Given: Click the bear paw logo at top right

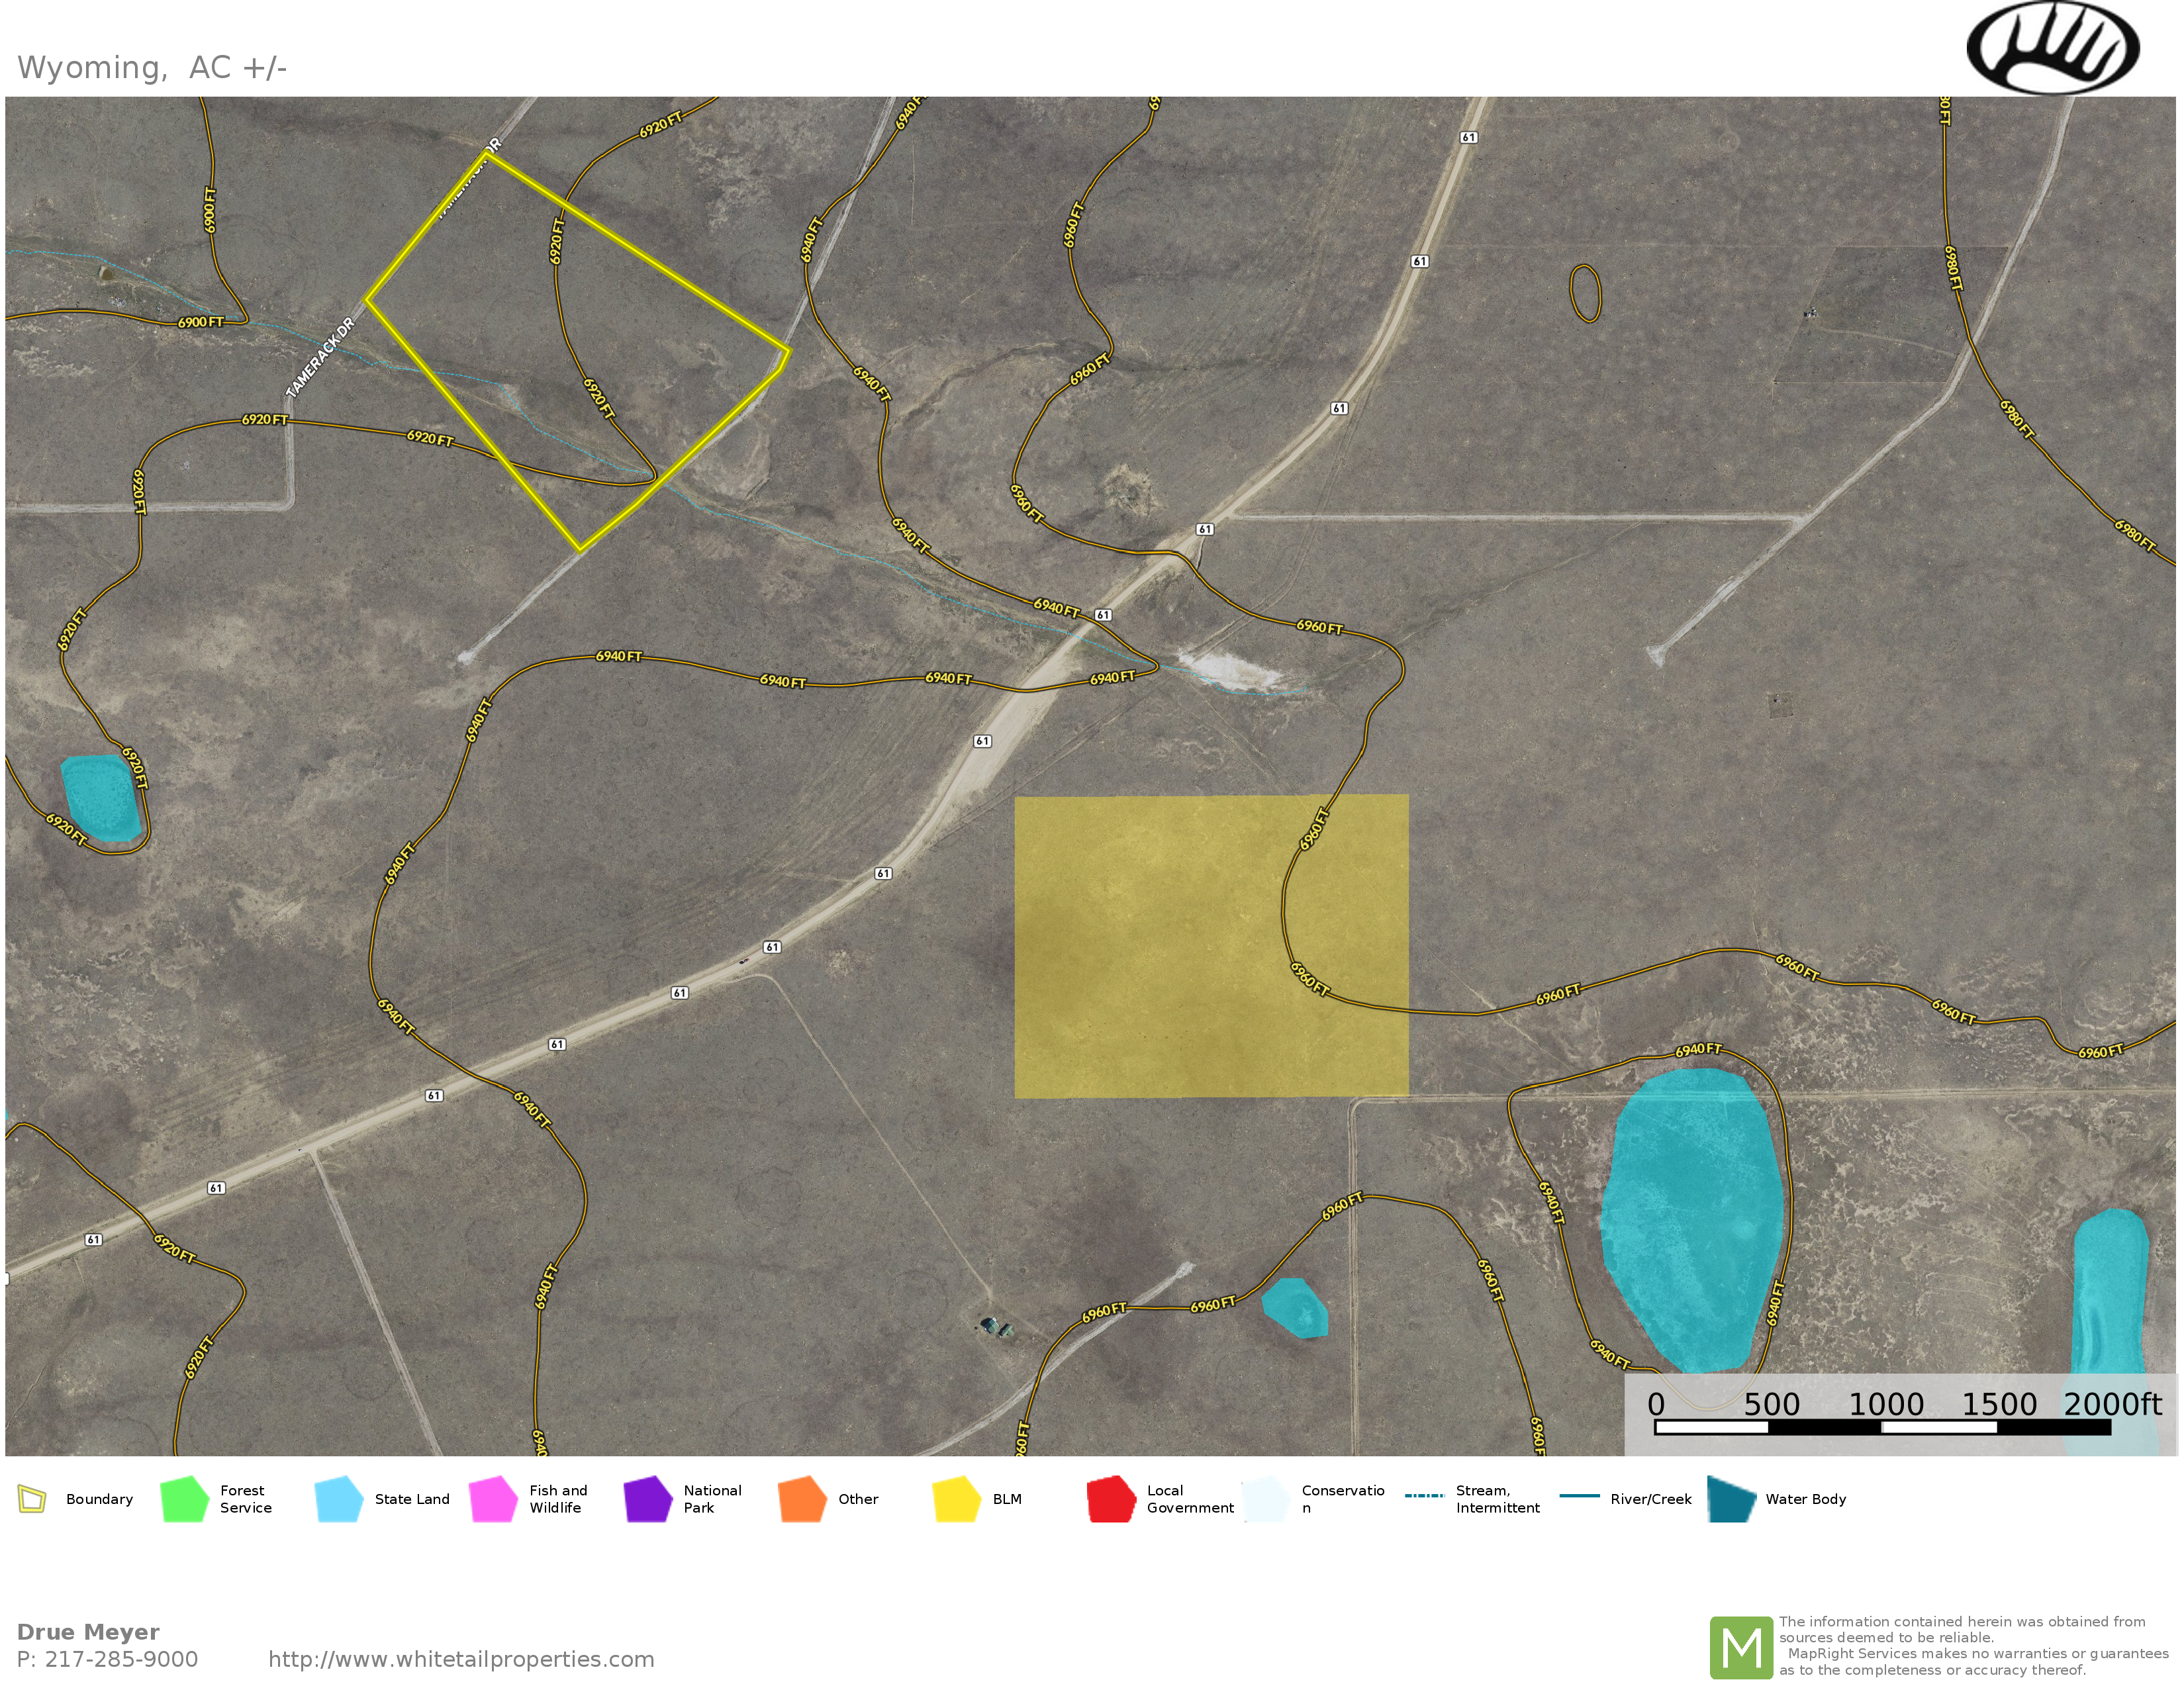Looking at the screenshot, I should click(2052, 48).
